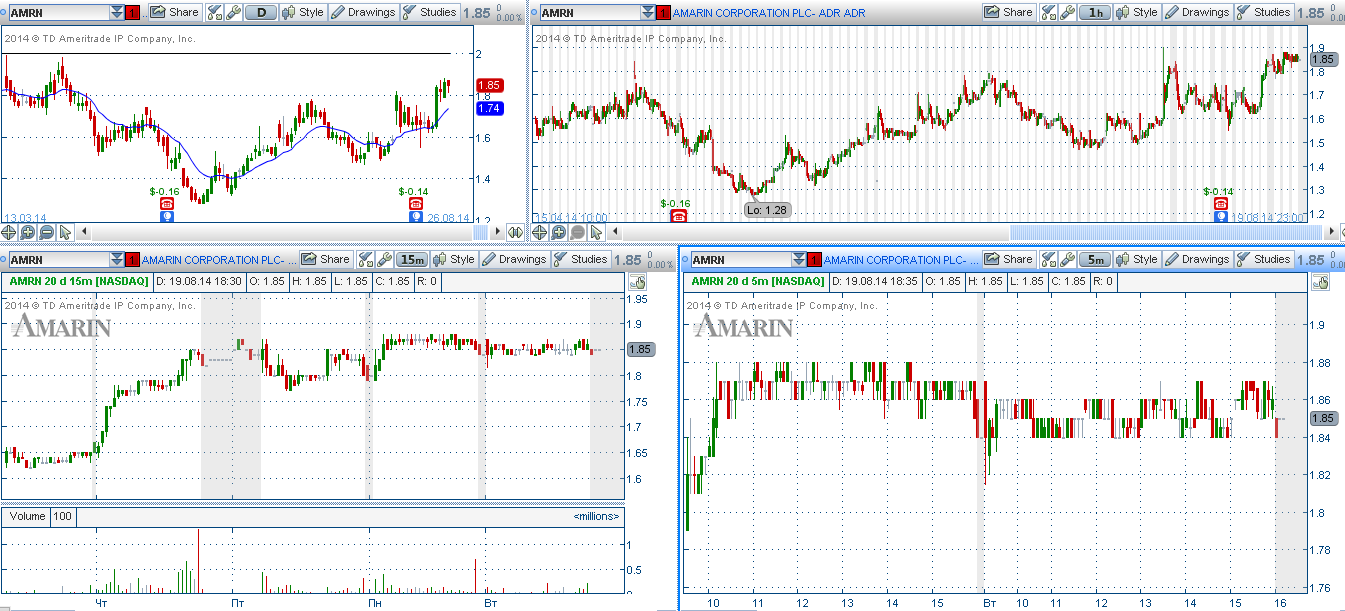Click hand icon at 5m chart corner
The width and height of the screenshot is (1345, 611).
tap(1319, 283)
